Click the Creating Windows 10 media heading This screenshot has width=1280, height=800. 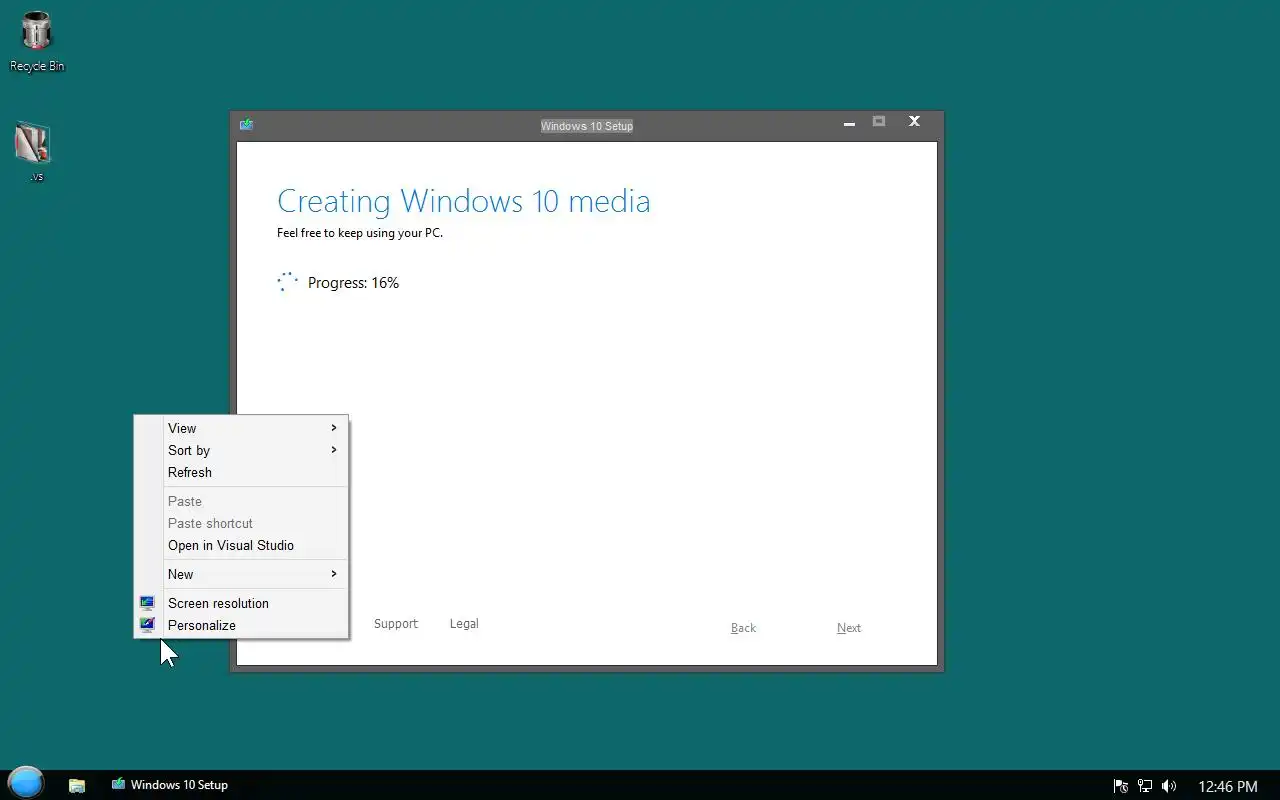464,201
